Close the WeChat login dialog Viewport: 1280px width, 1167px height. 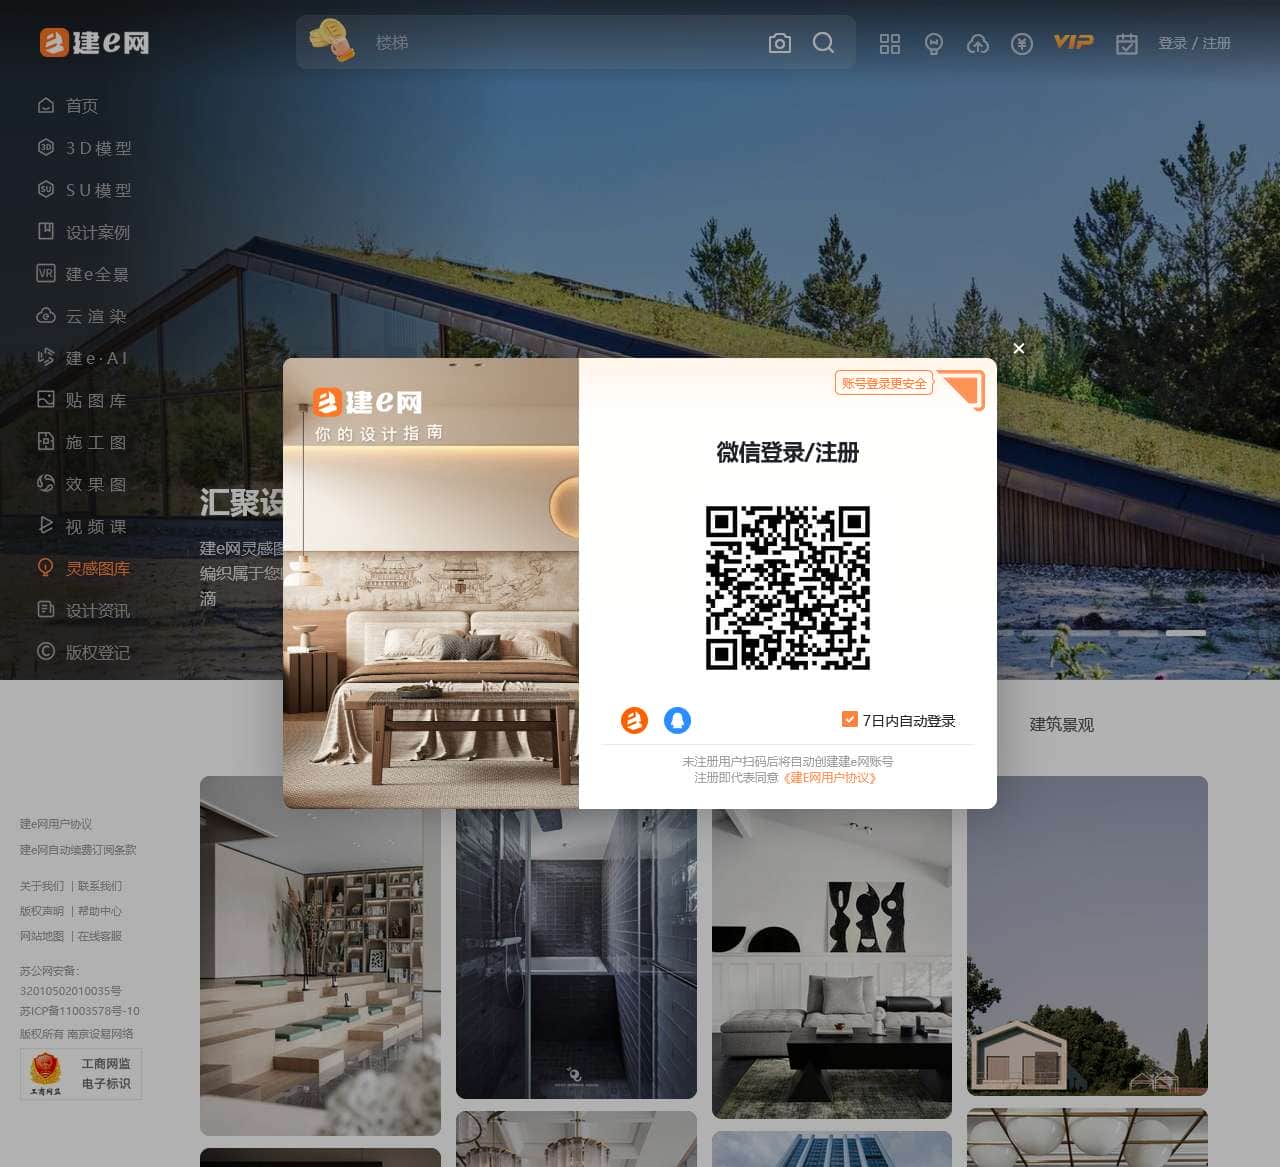(x=1018, y=348)
